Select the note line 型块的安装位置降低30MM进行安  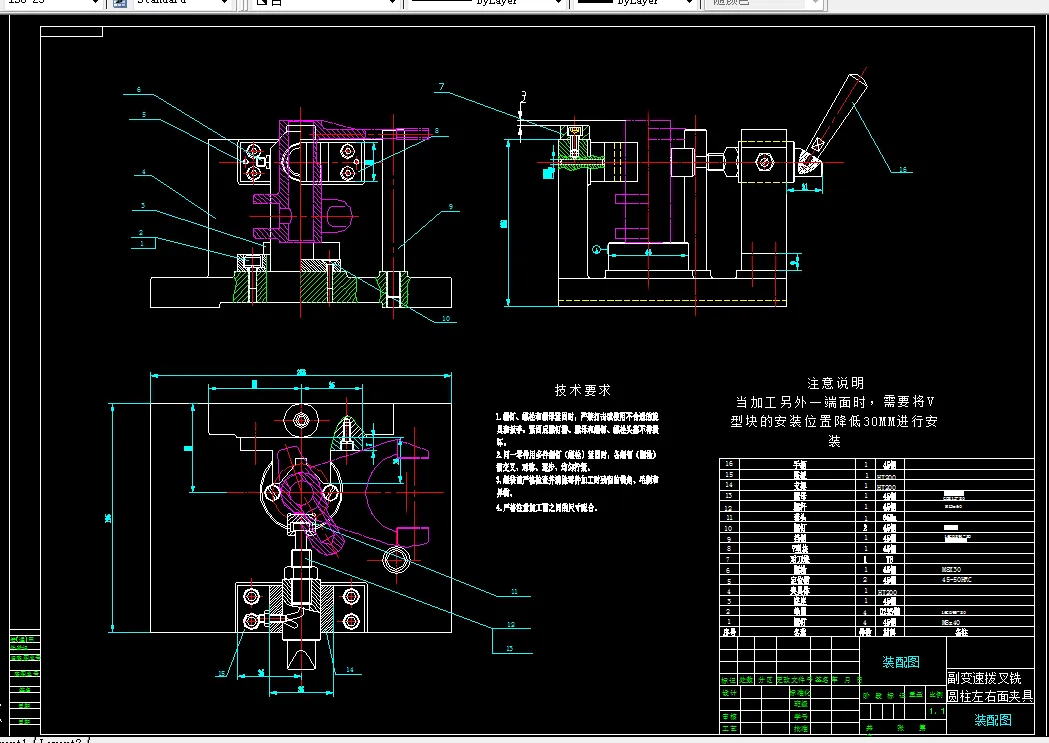pos(834,421)
